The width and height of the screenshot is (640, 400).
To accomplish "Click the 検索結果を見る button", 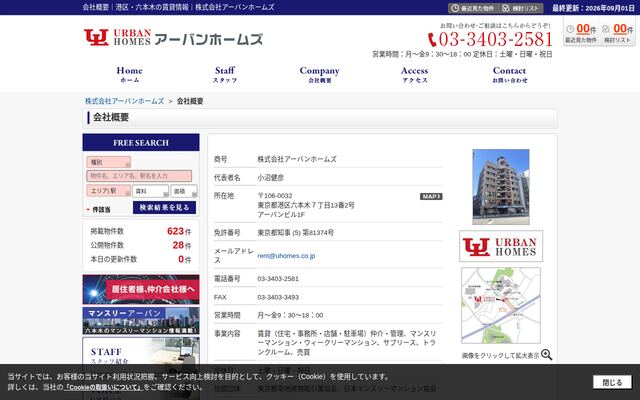I will [x=164, y=207].
